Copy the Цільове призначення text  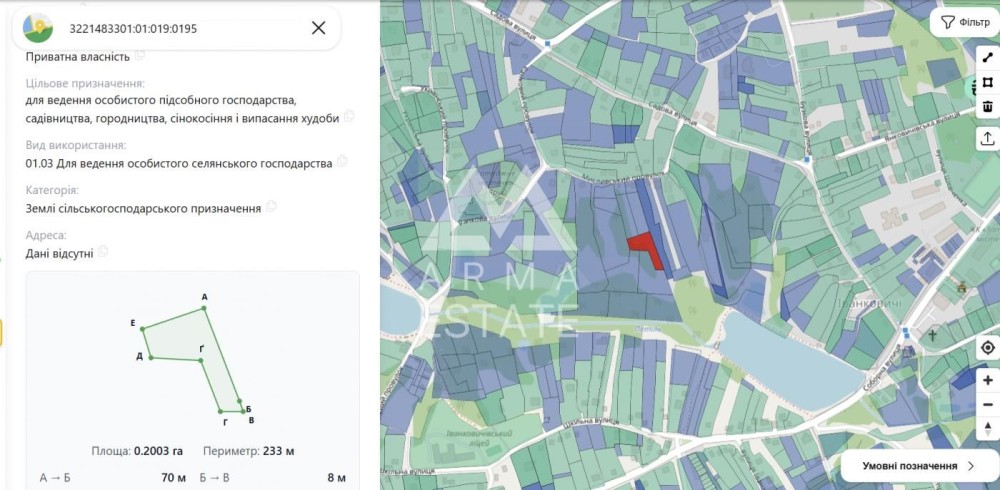pyautogui.click(x=349, y=116)
